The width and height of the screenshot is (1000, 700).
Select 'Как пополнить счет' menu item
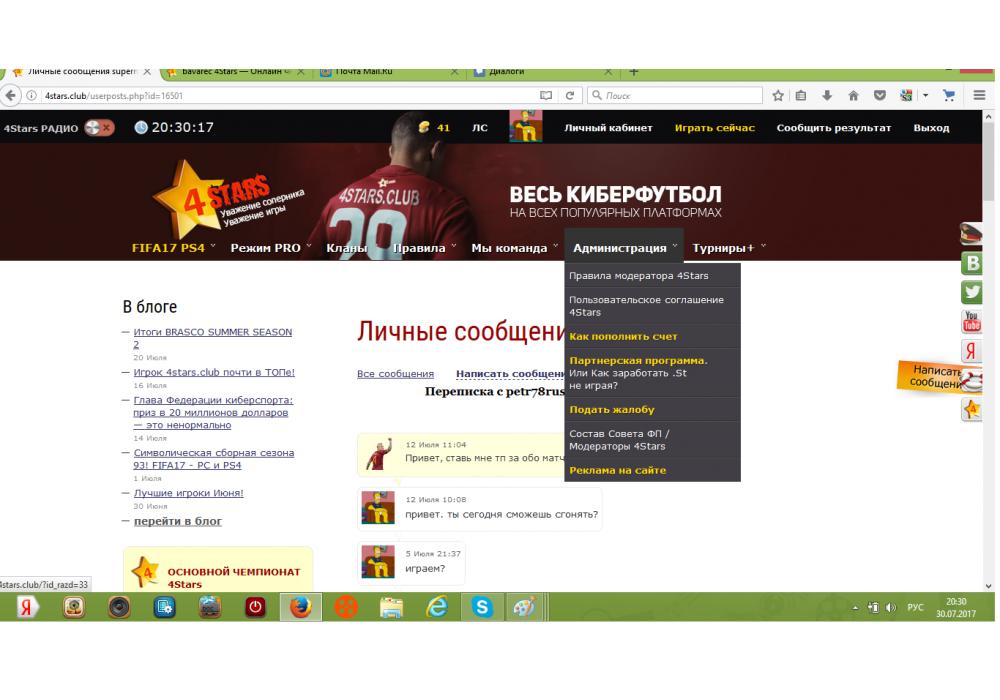coord(623,337)
